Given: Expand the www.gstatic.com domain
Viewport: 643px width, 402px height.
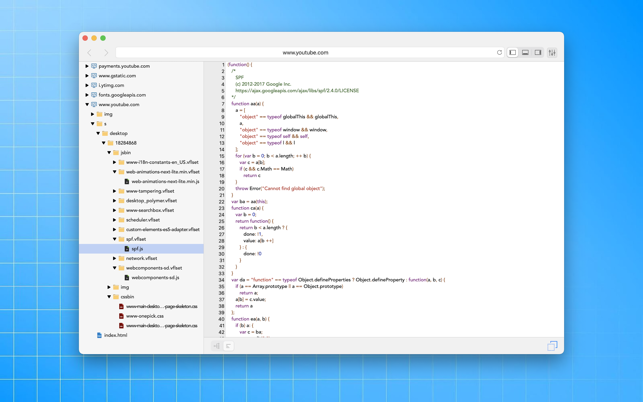Looking at the screenshot, I should point(87,75).
